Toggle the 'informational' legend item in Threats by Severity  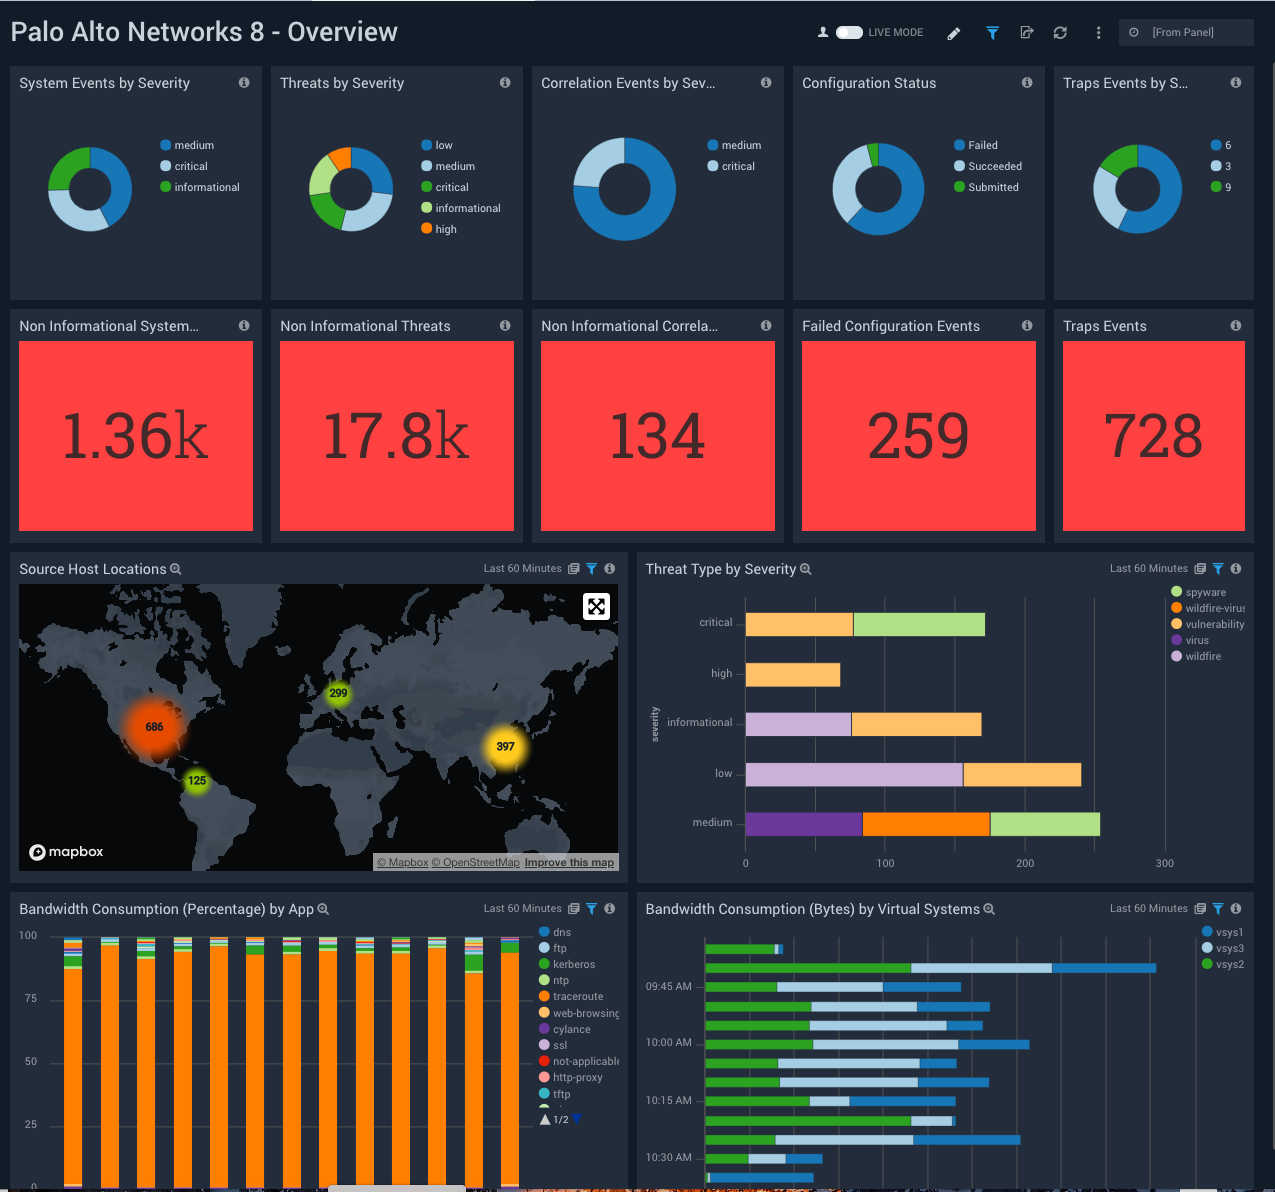click(x=467, y=208)
